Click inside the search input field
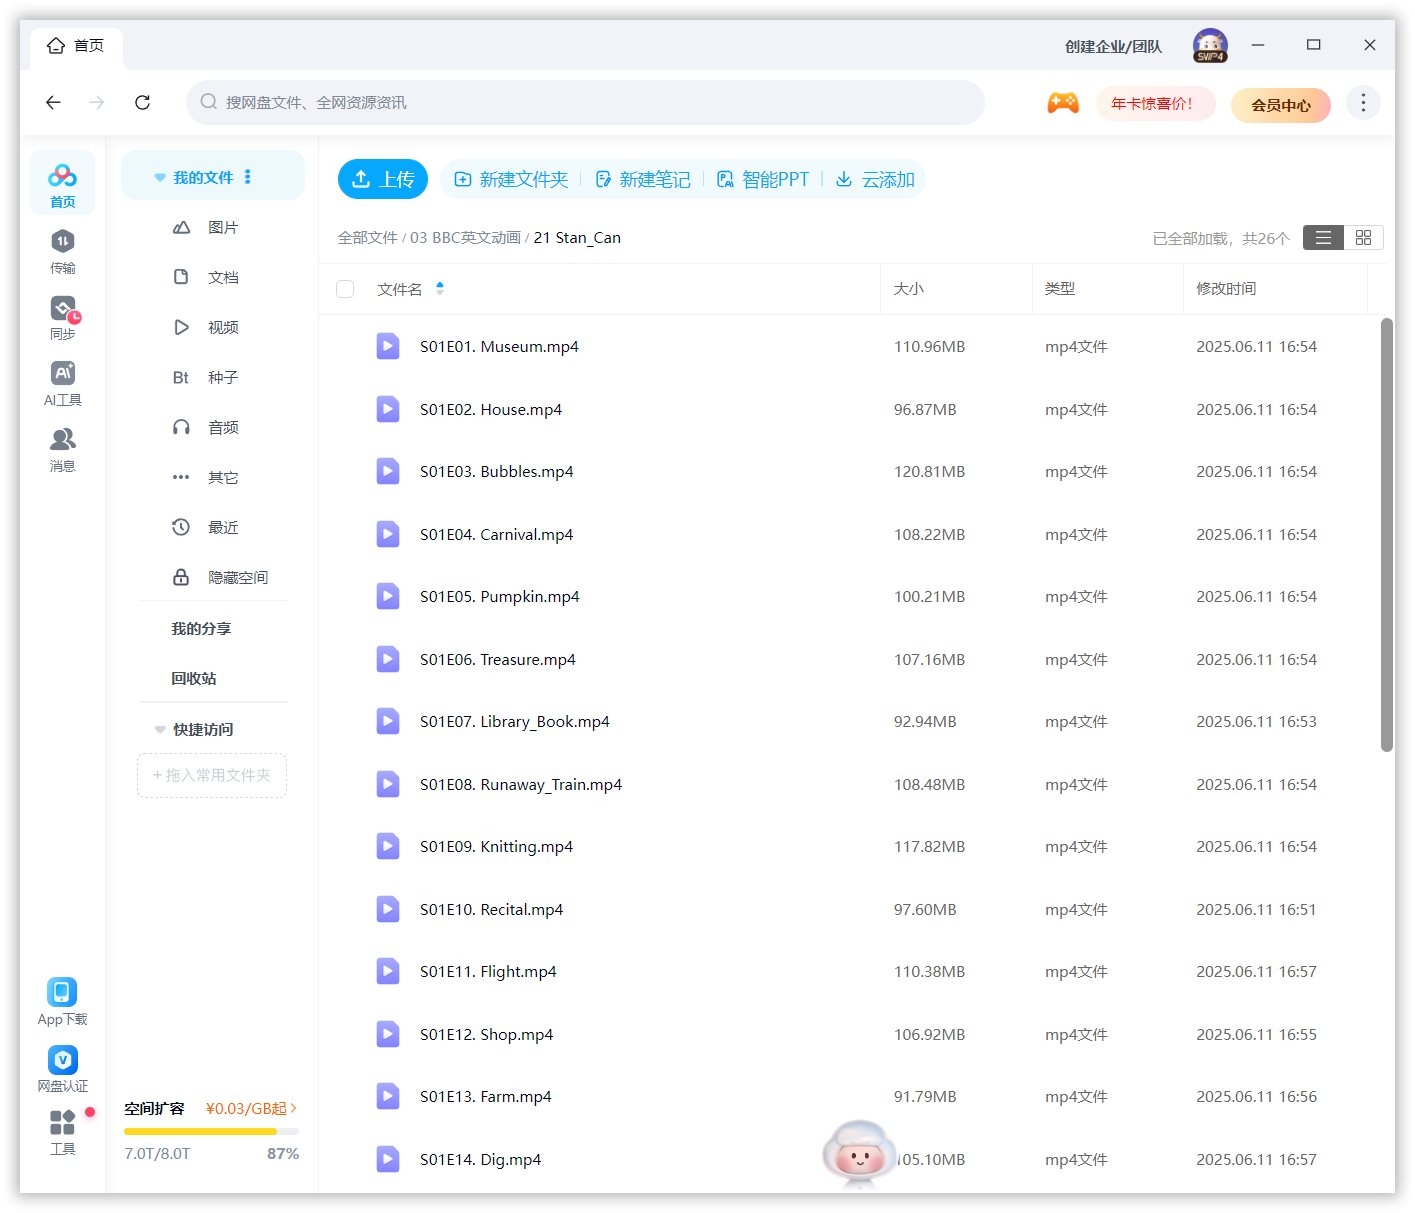 [x=585, y=102]
